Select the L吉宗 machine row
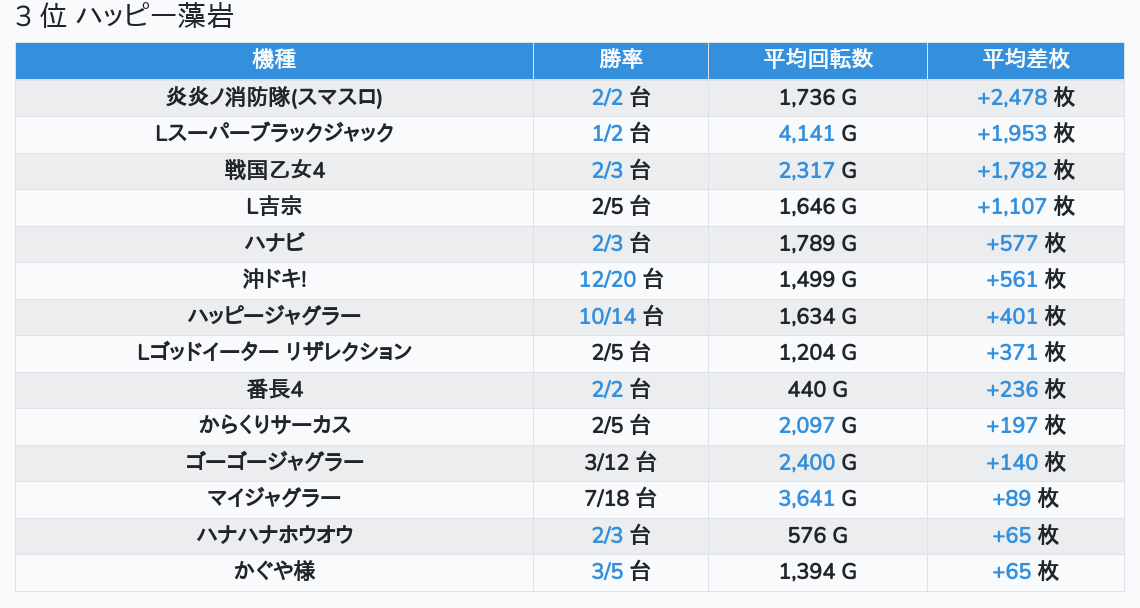This screenshot has width=1140, height=608. click(x=274, y=206)
